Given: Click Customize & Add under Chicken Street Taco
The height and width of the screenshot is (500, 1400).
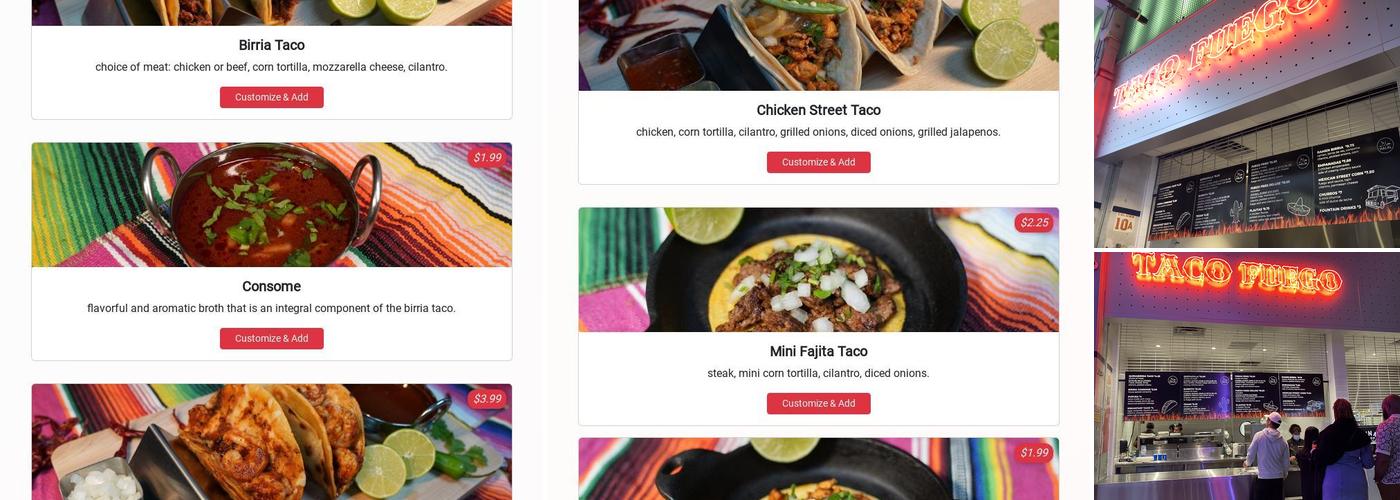Looking at the screenshot, I should (818, 162).
